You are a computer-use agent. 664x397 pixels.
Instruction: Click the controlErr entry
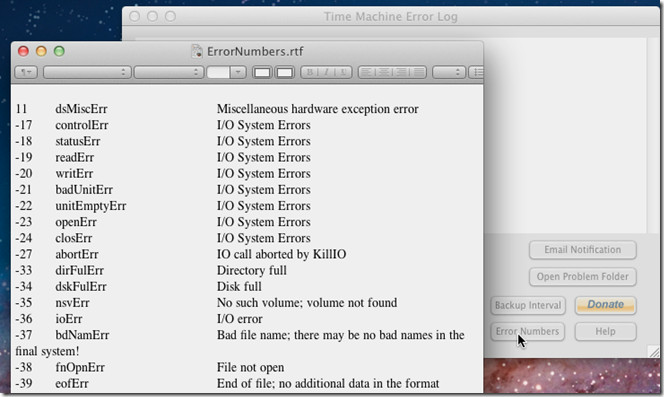coord(82,125)
